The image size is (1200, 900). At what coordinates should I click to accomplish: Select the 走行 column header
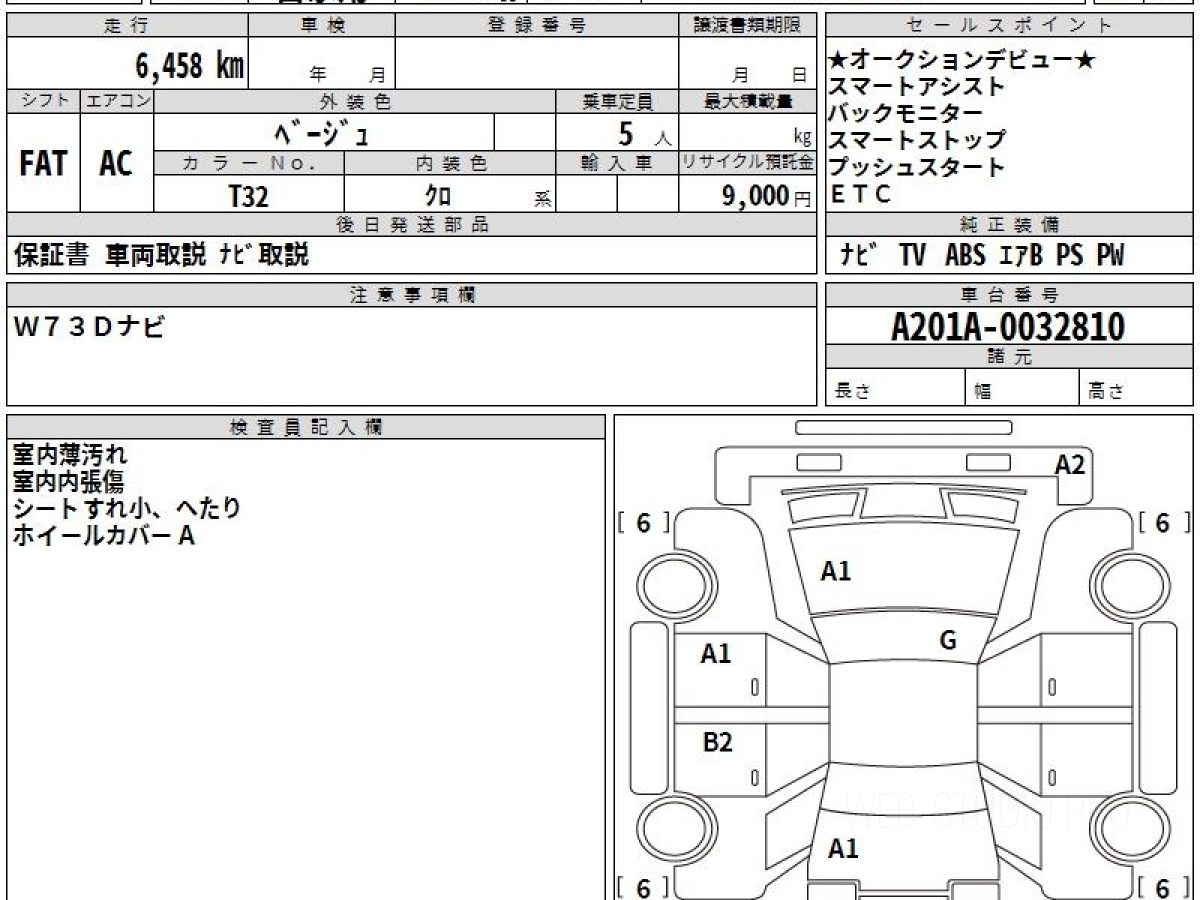pyautogui.click(x=127, y=27)
